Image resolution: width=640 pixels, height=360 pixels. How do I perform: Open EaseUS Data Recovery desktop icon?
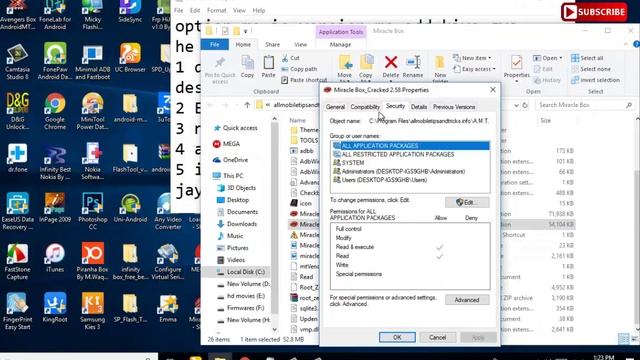pyautogui.click(x=17, y=211)
